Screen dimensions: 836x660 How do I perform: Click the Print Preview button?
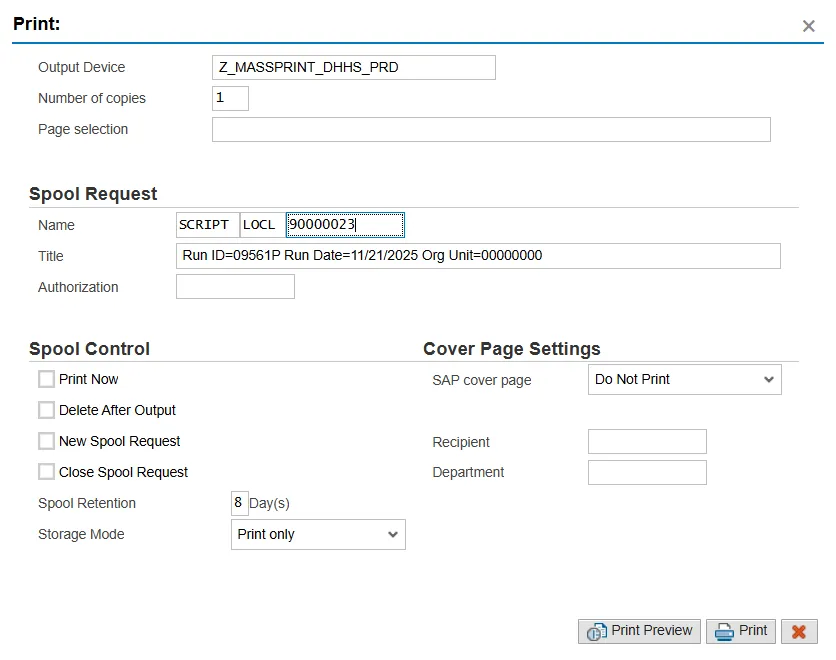(x=640, y=631)
